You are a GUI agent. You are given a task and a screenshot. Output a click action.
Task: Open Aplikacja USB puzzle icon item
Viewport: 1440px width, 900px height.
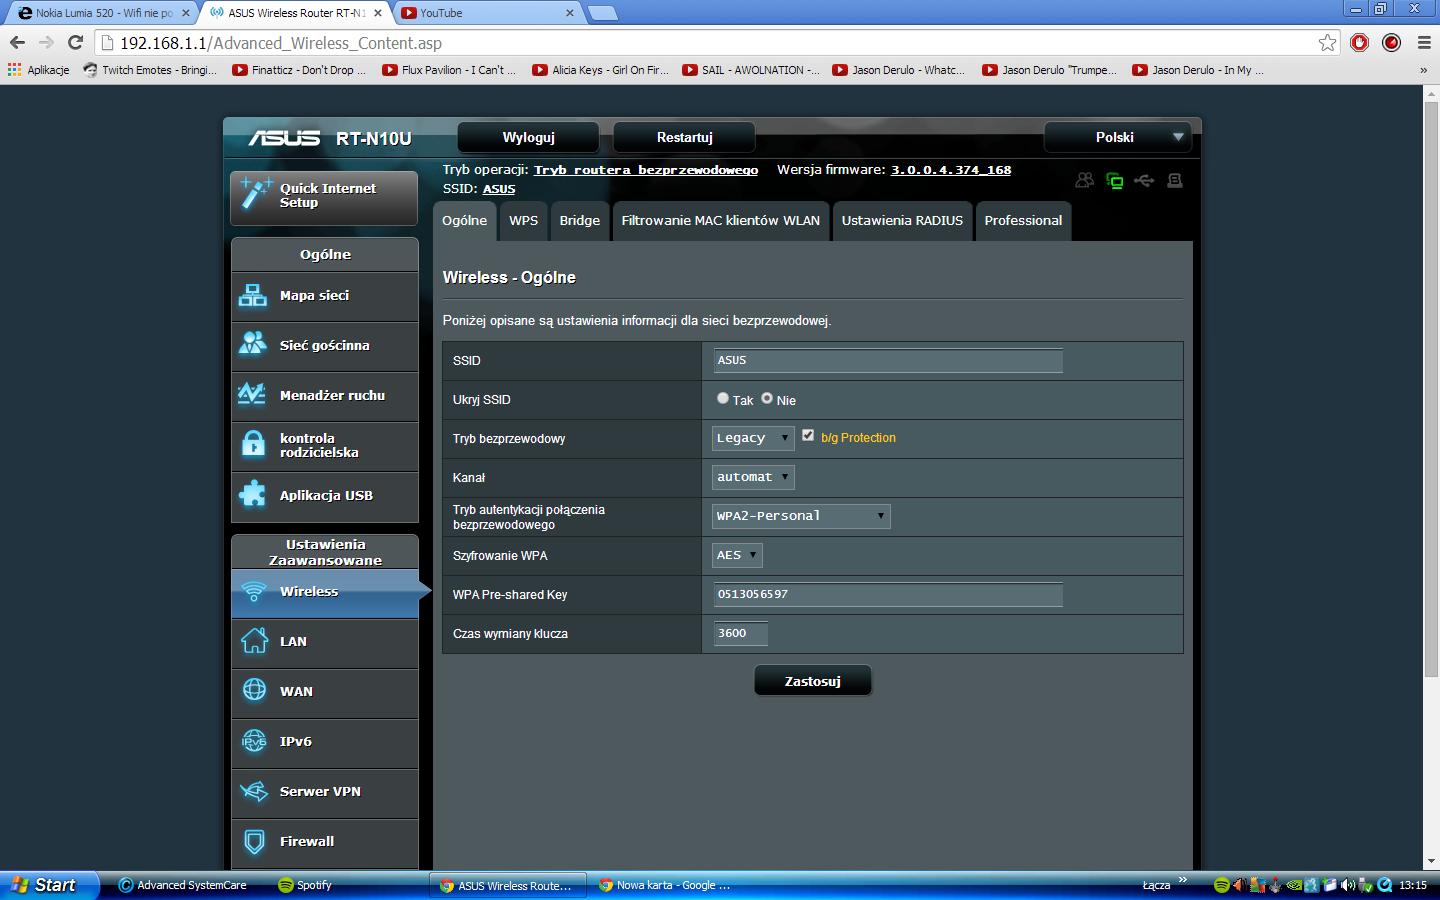point(324,496)
